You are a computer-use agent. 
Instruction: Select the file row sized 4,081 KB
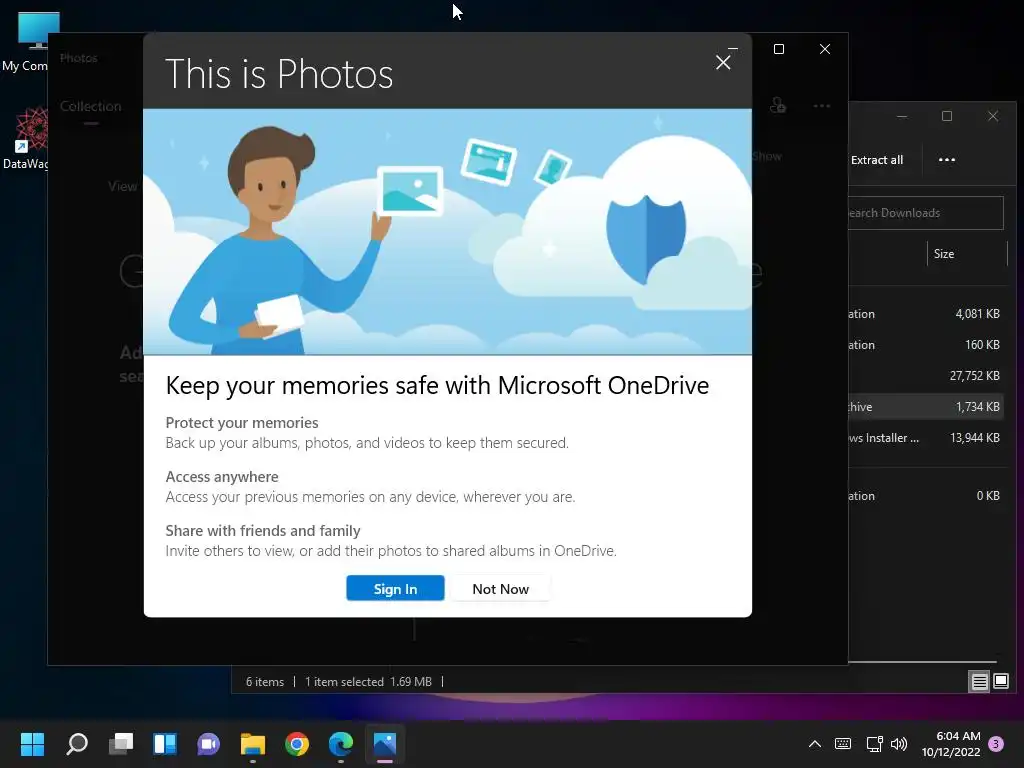click(925, 314)
